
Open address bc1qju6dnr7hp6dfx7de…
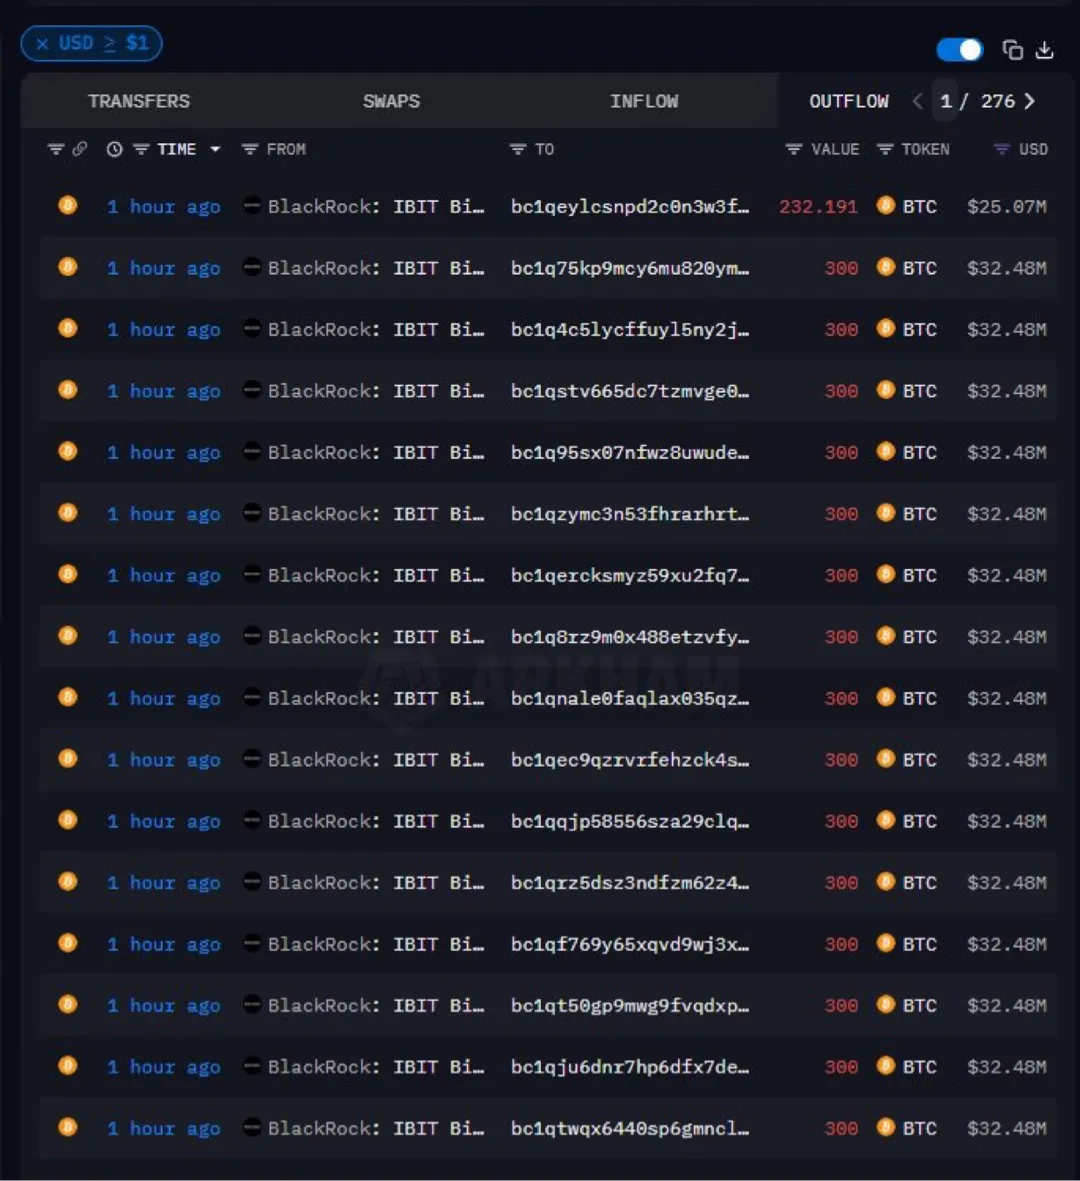pos(630,1067)
